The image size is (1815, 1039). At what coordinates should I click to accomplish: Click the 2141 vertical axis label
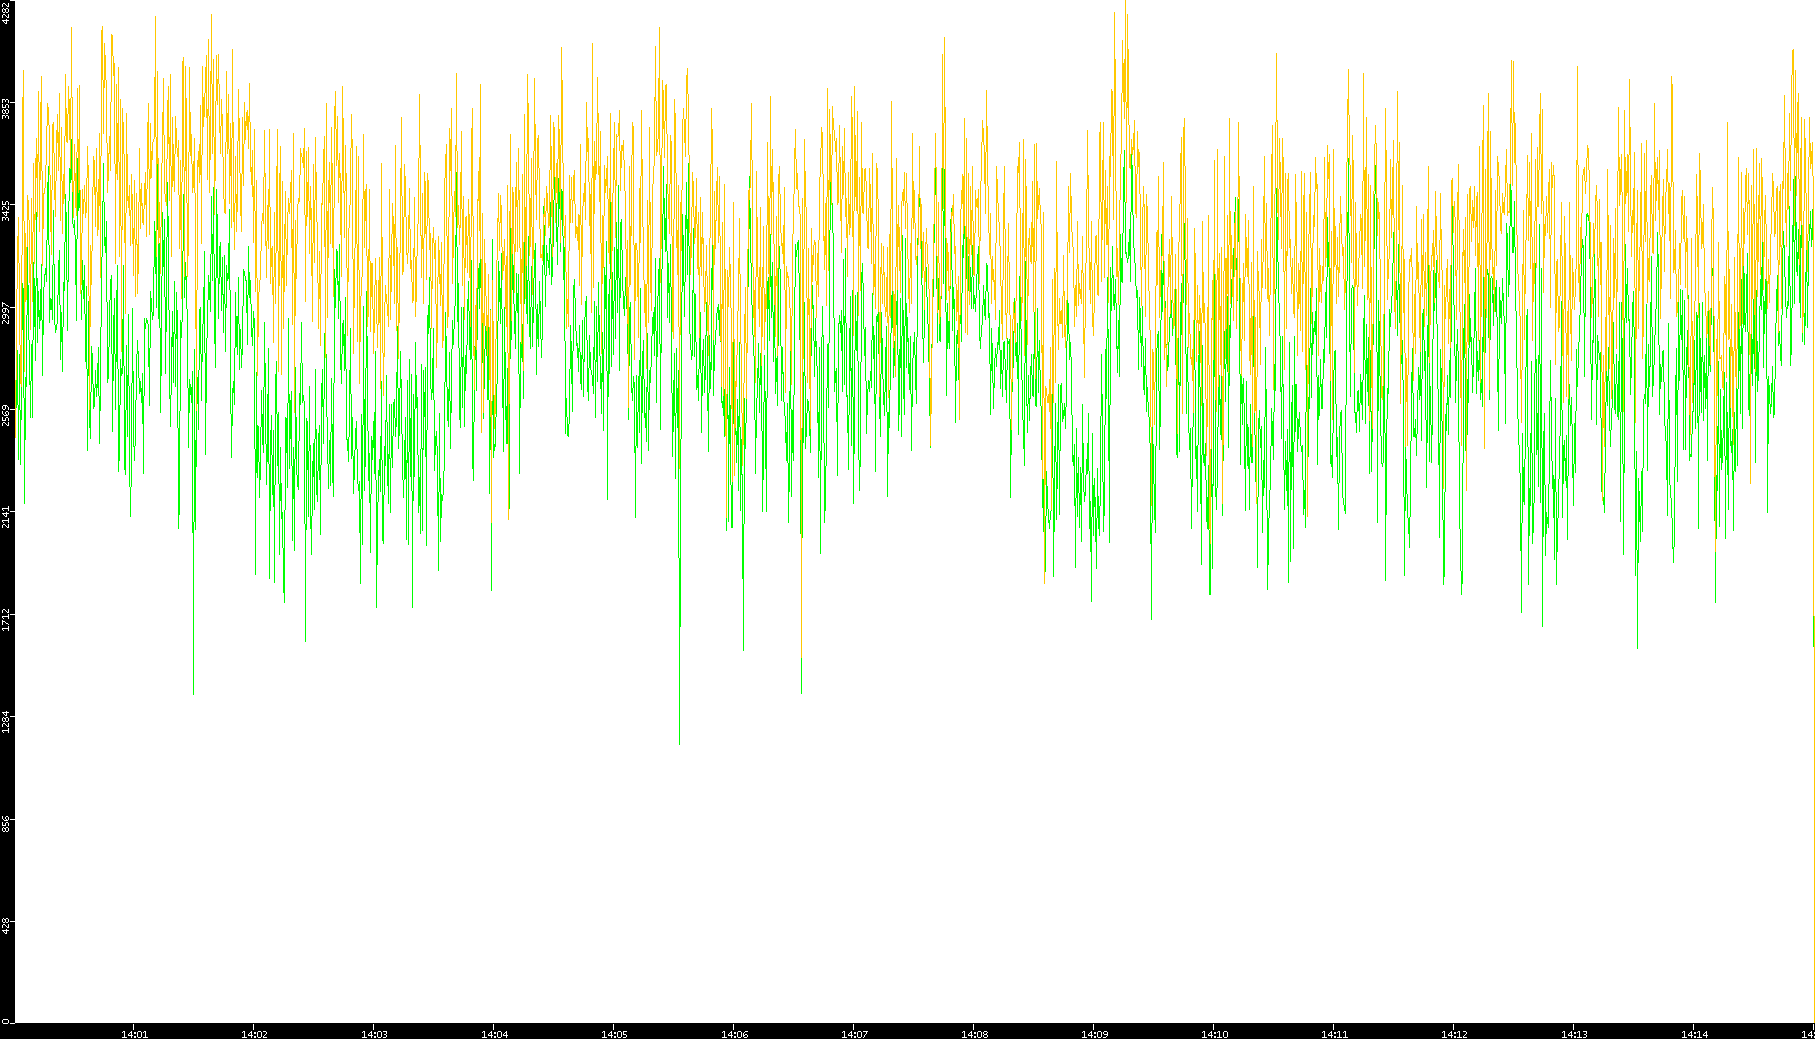7,517
